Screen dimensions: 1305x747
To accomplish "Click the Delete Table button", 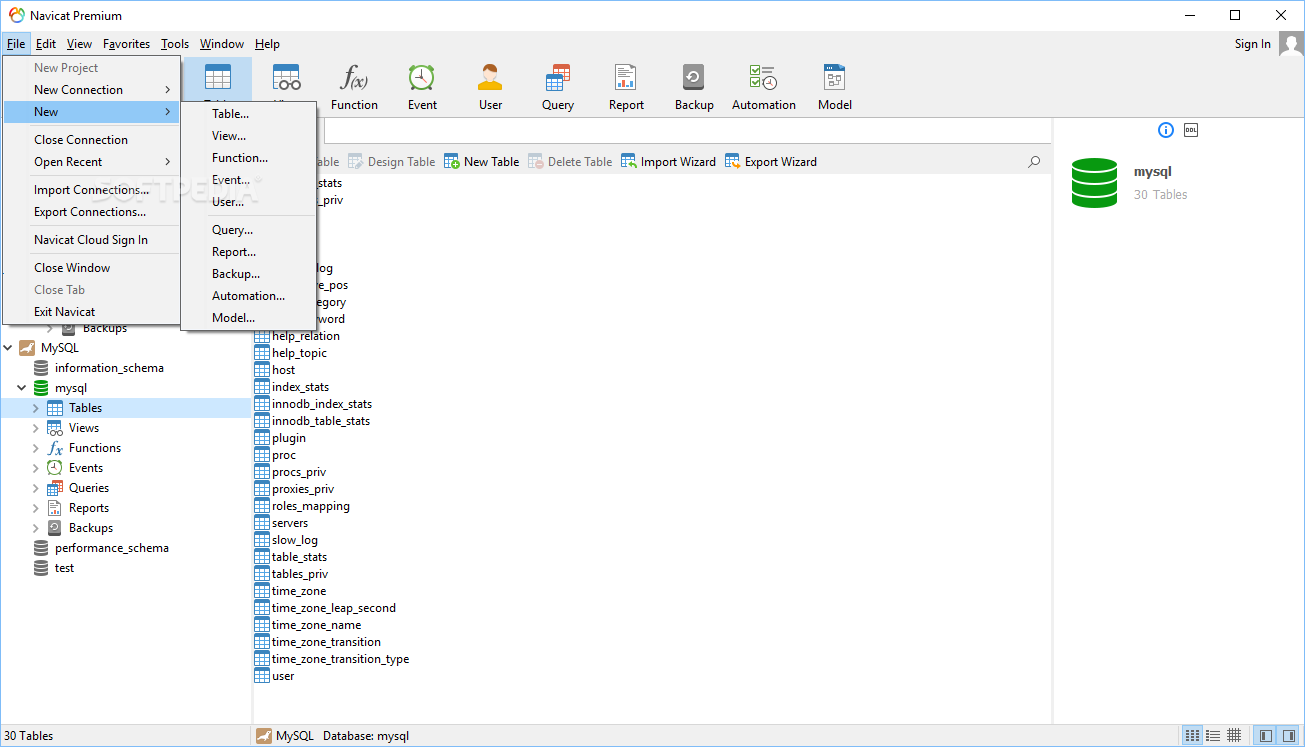I will (x=570, y=161).
